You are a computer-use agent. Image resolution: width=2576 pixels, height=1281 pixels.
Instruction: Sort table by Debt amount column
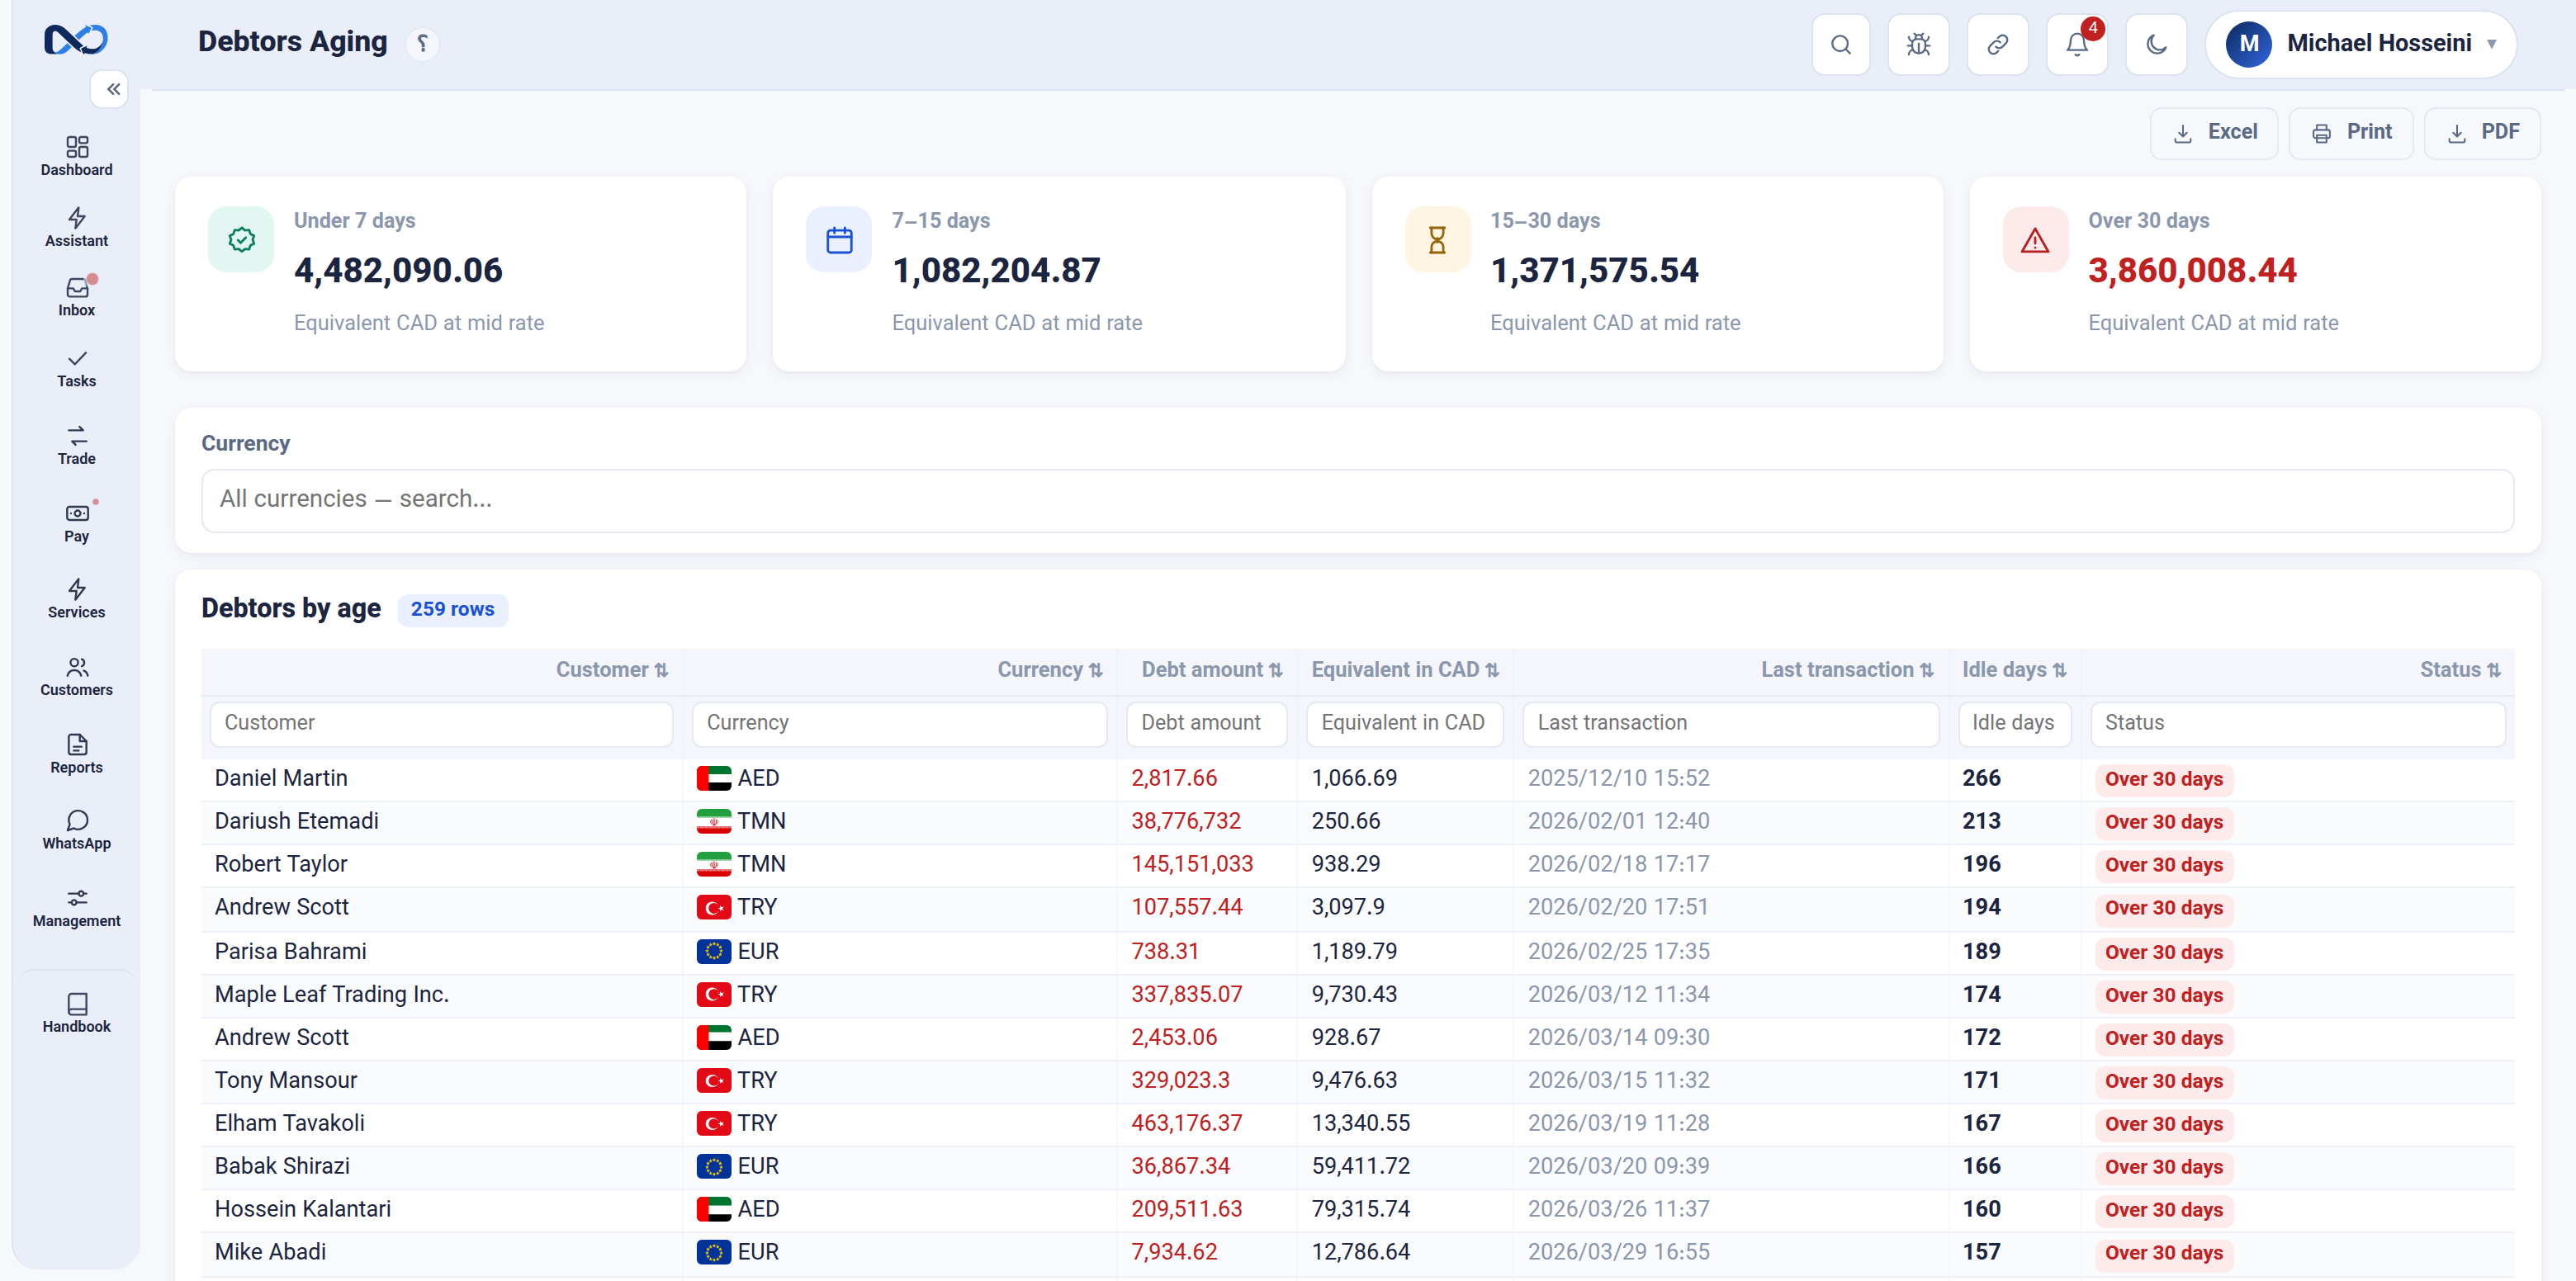(1212, 670)
